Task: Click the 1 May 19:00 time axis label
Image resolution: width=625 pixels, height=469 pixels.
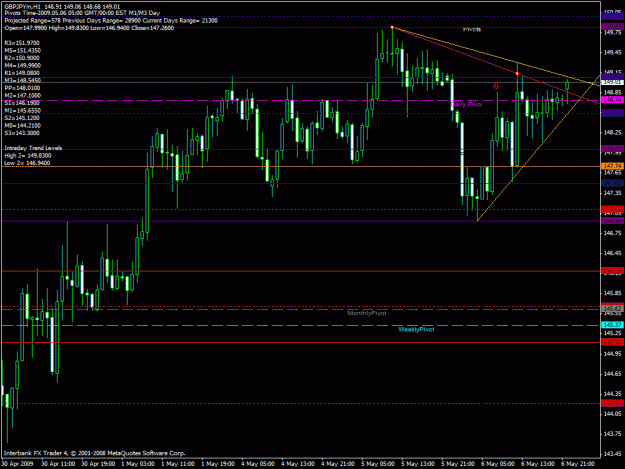Action: click(218, 464)
